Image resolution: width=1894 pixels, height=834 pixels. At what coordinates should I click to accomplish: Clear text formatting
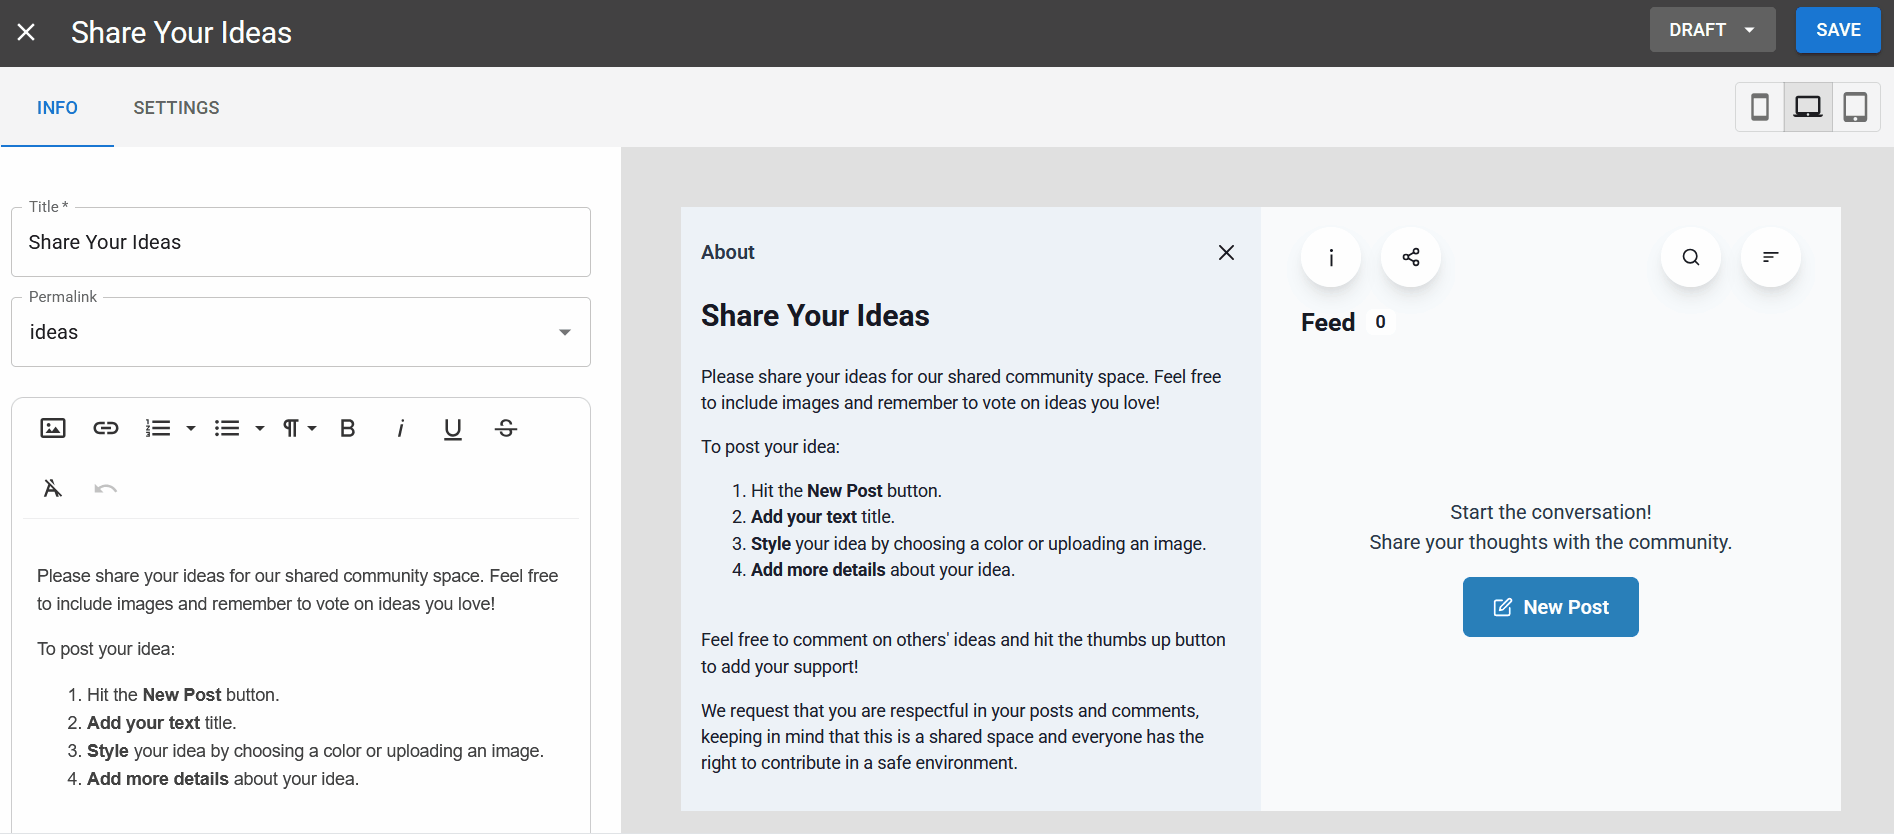point(53,488)
